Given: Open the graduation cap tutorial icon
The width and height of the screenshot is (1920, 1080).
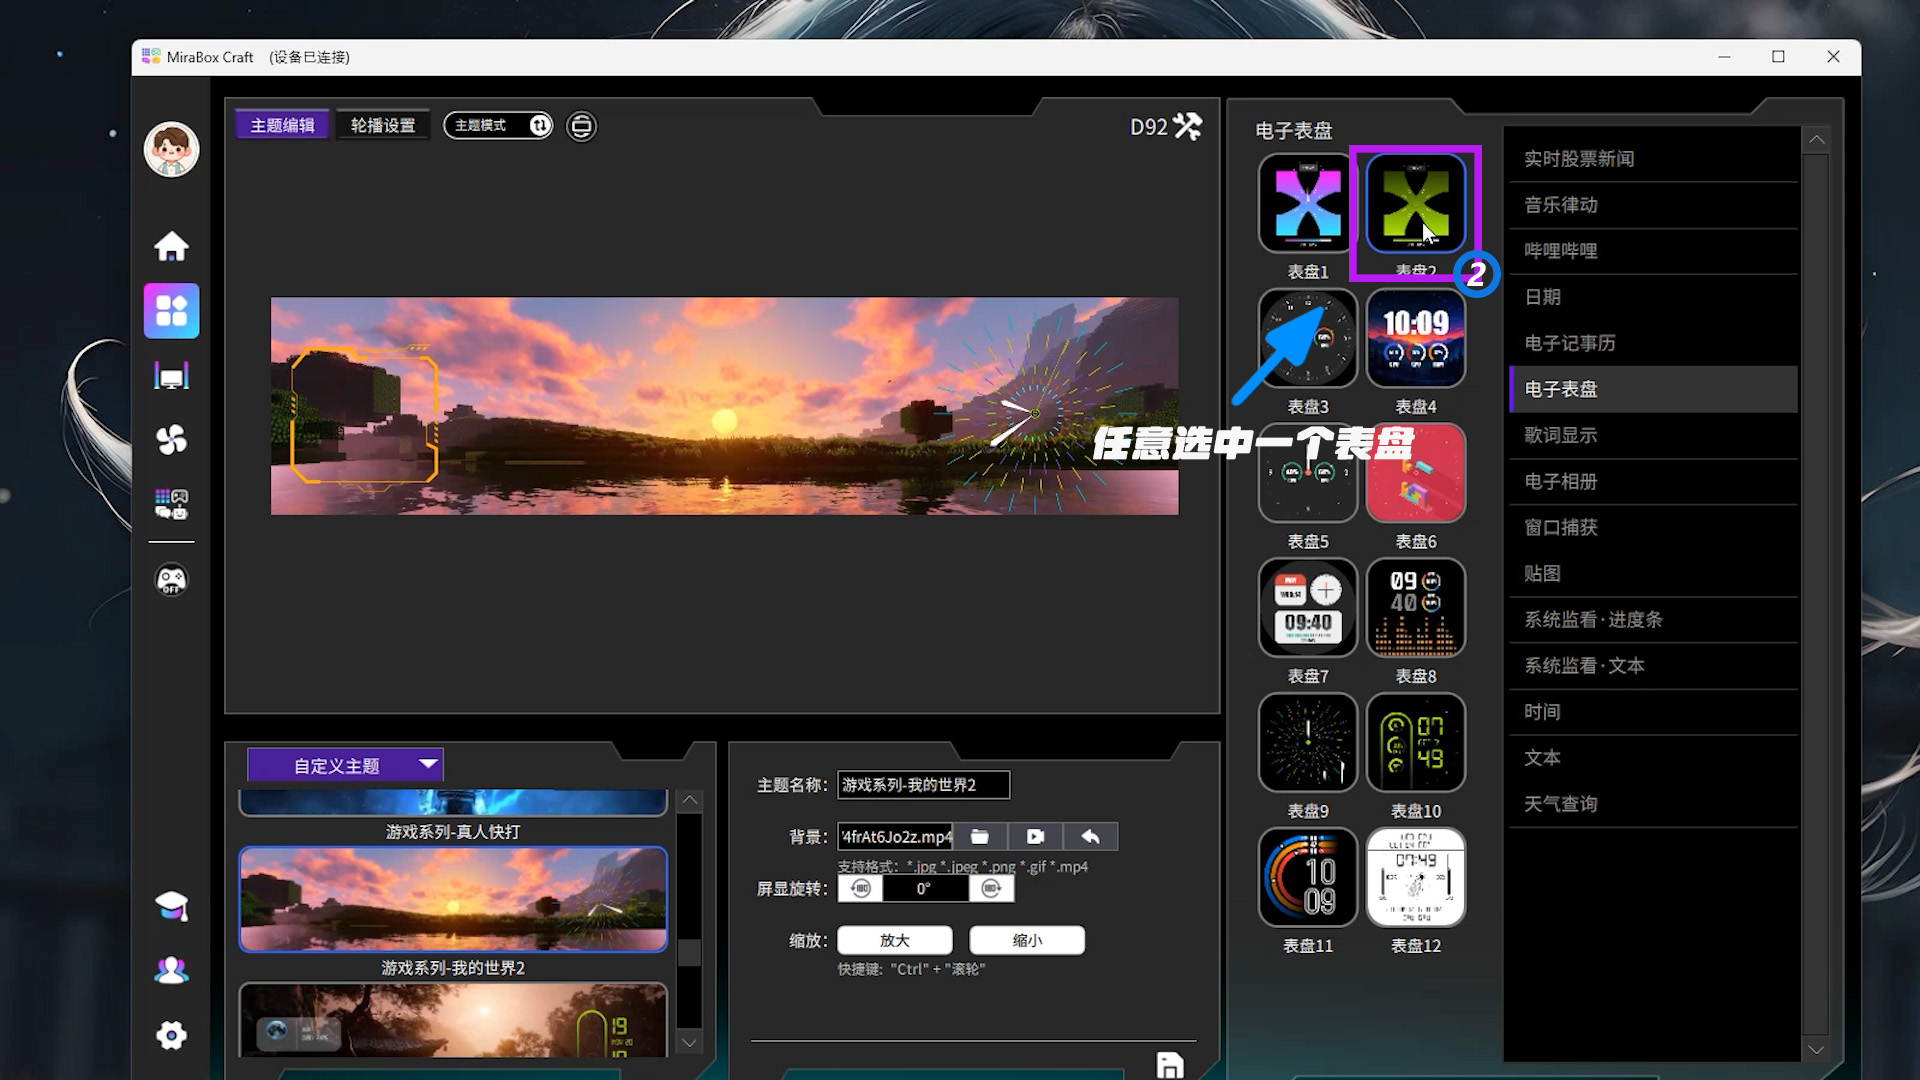Looking at the screenshot, I should point(171,906).
